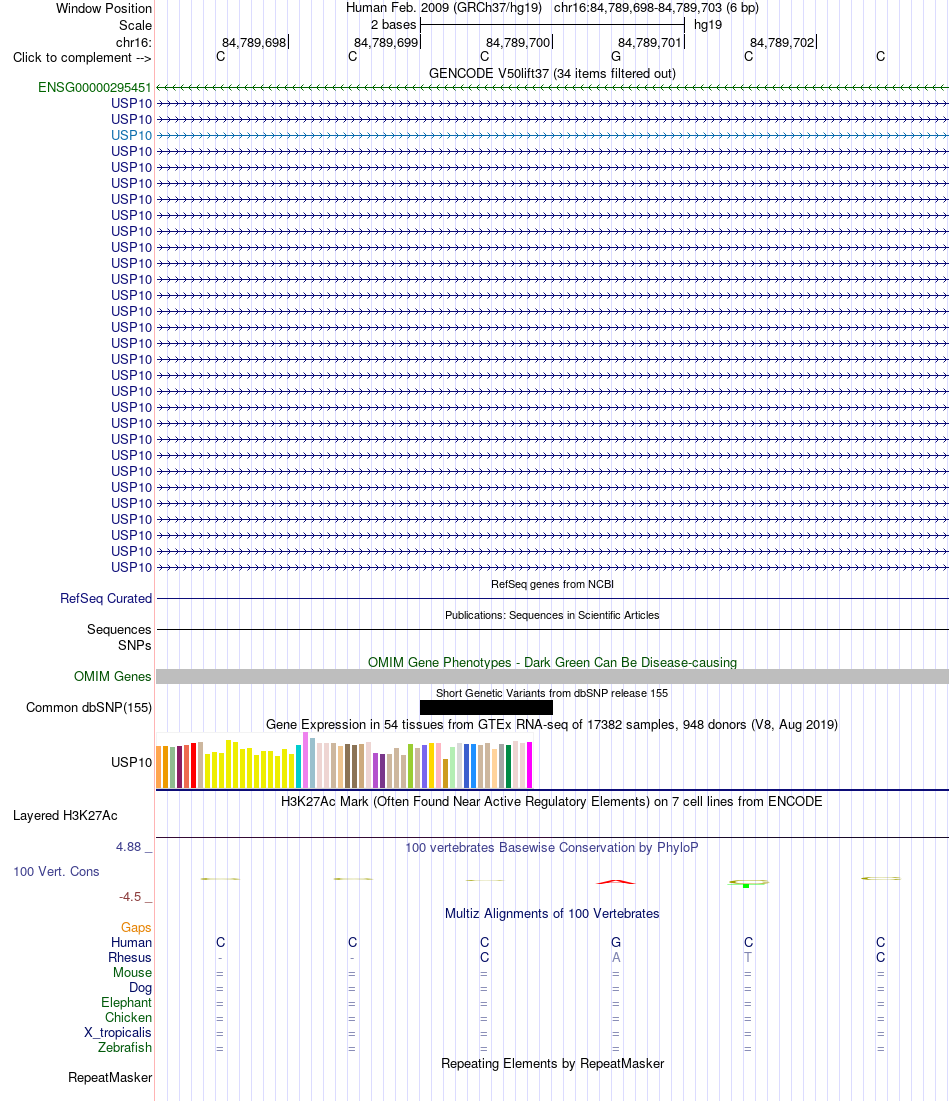Click the '2 bases' scale label
Viewport: 950px width, 1101px height.
pos(393,25)
